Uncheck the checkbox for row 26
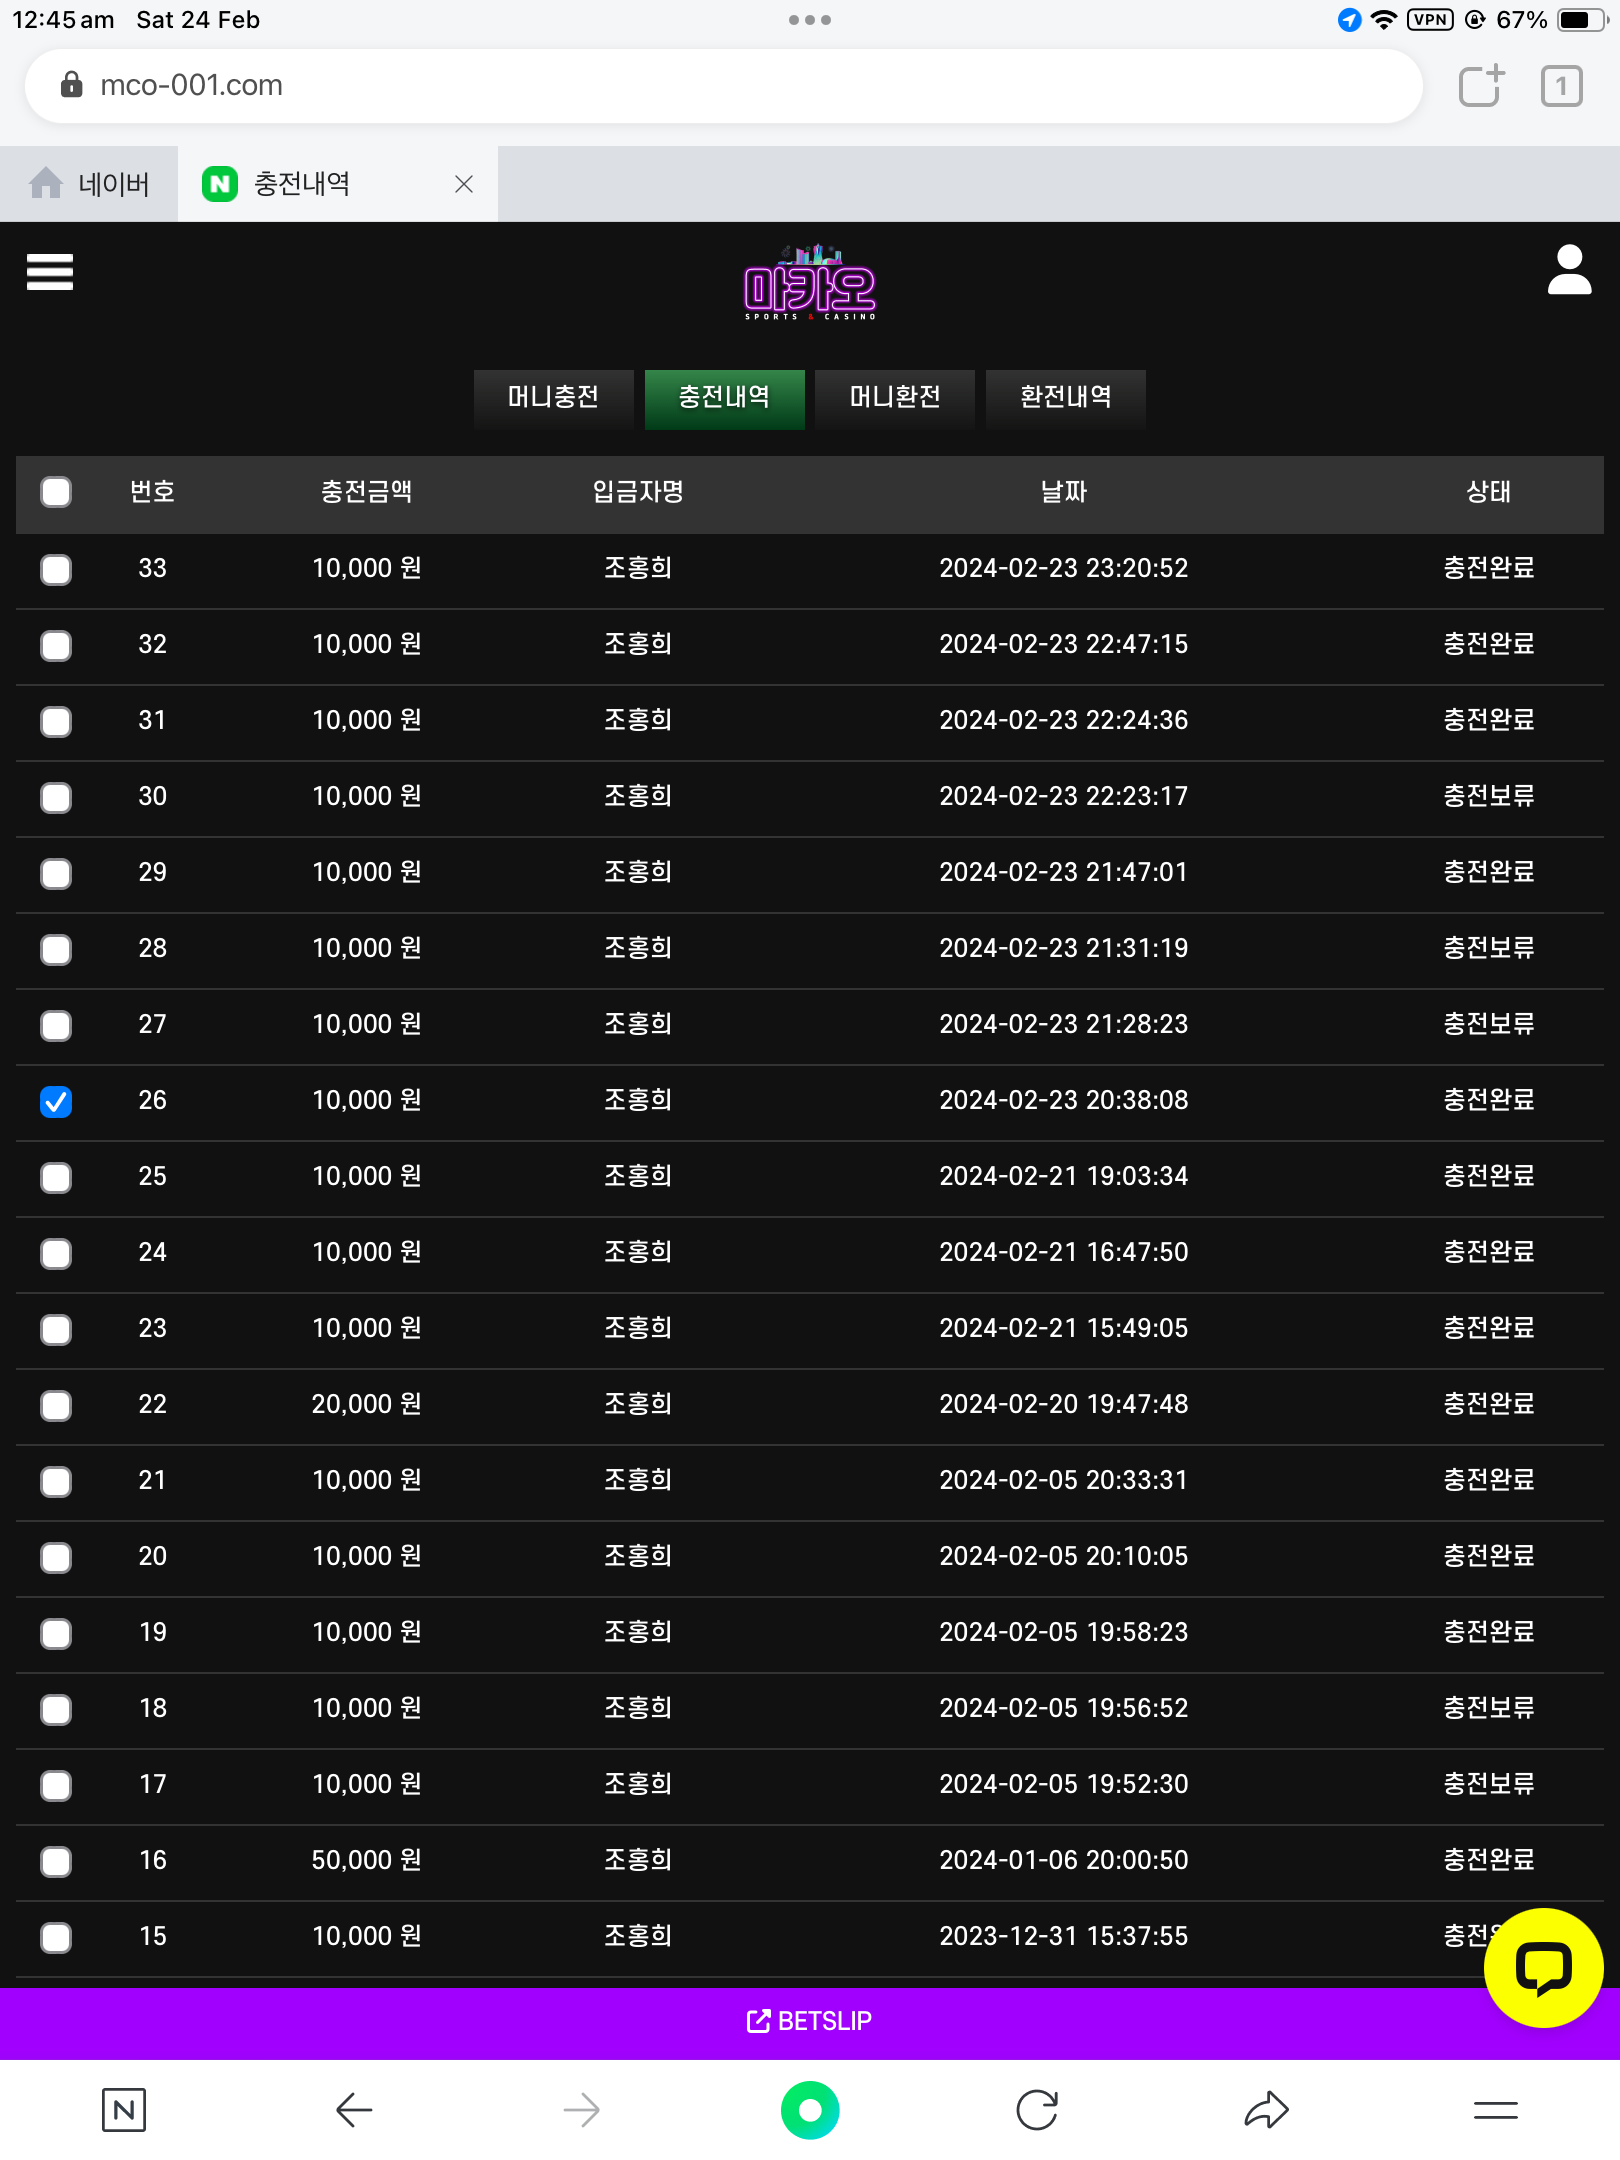 pos(56,1101)
